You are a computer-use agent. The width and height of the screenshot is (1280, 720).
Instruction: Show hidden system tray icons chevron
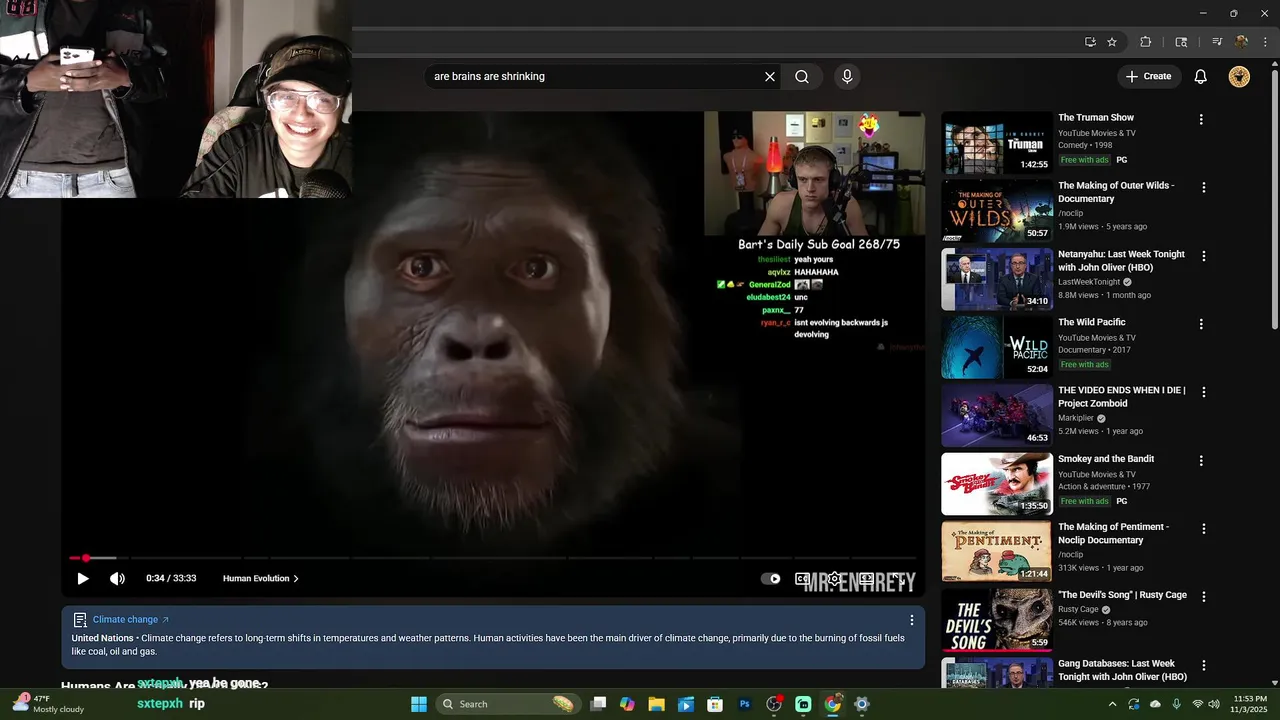1112,704
